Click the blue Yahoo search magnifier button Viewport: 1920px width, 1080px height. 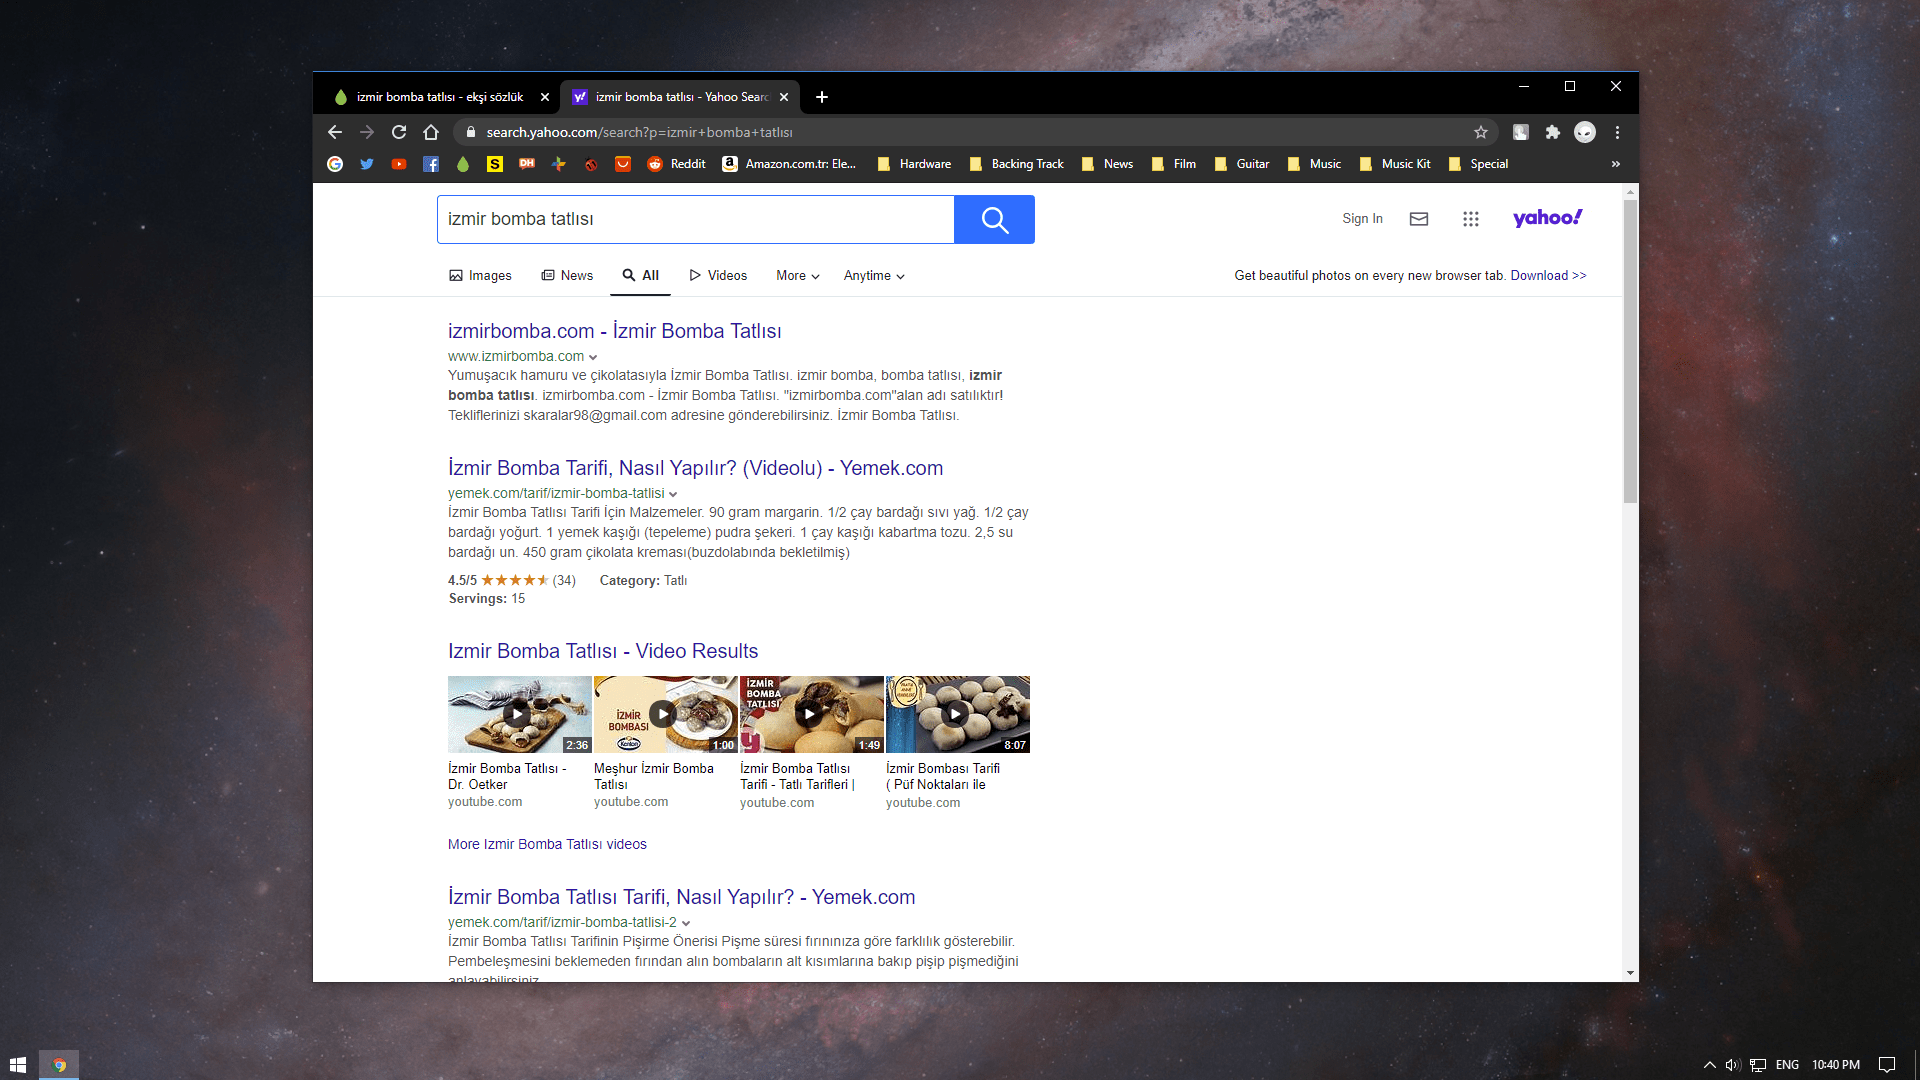coord(994,219)
